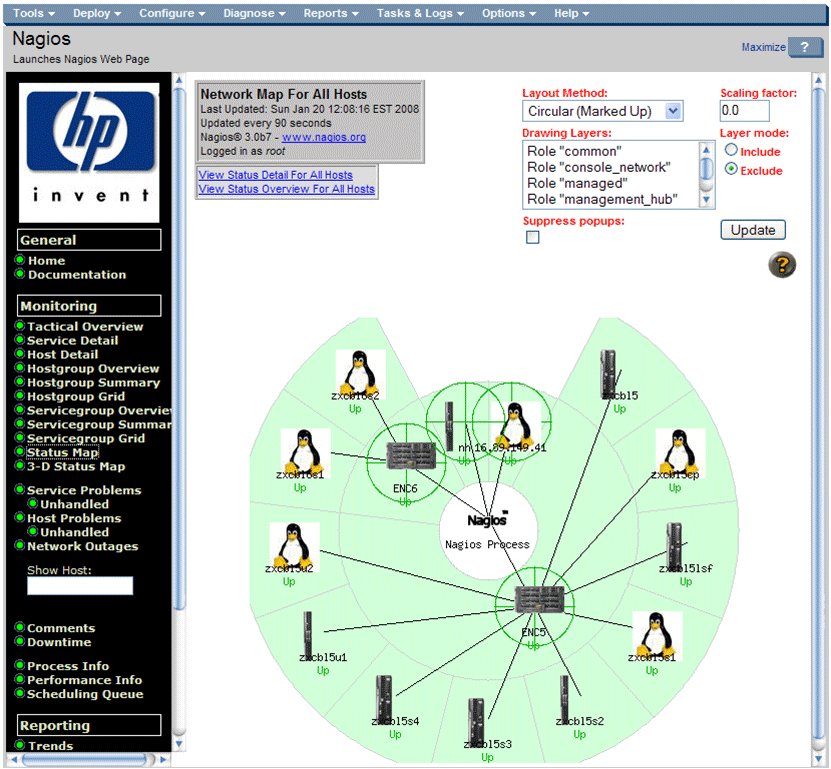Screen dimensions: 831x769
Task: Open the Reports menu
Action: 331,13
